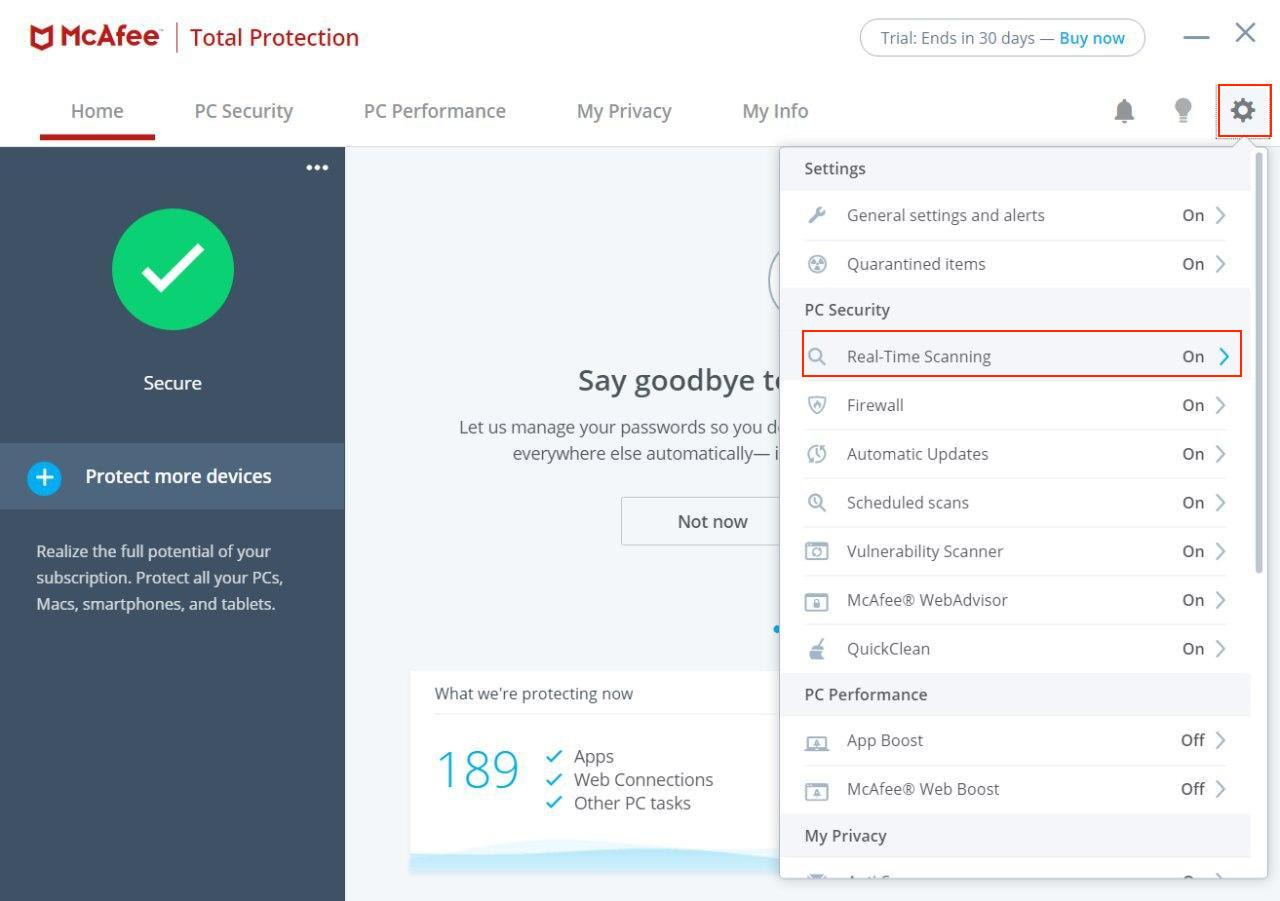1280x901 pixels.
Task: Click the Vulnerability Scanner icon
Action: point(817,551)
